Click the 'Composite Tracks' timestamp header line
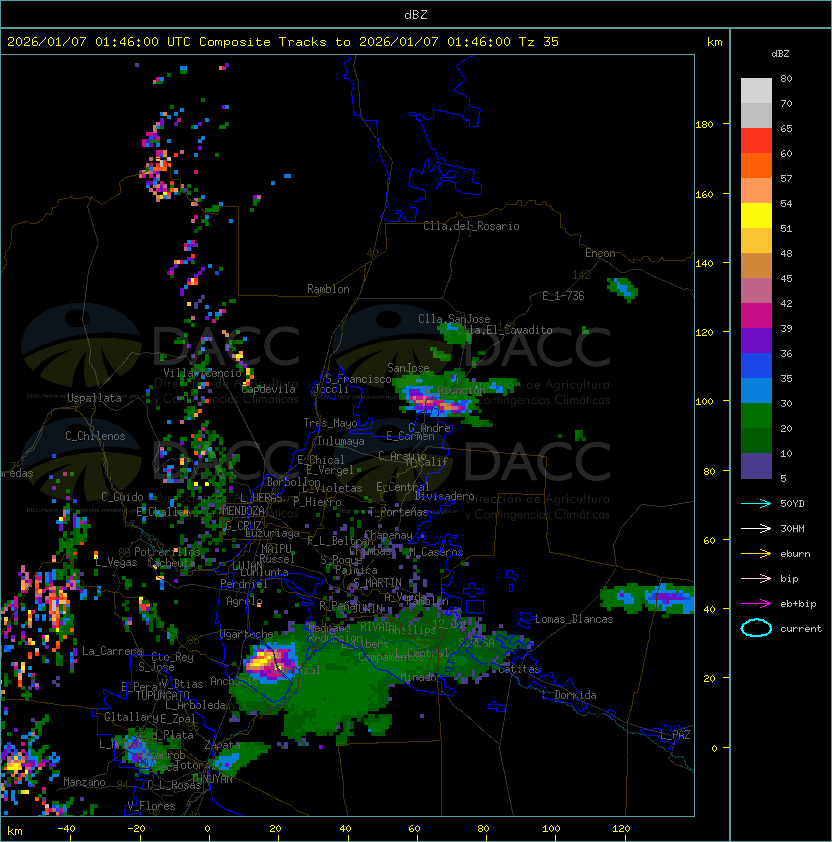The height and width of the screenshot is (842, 832). click(283, 42)
